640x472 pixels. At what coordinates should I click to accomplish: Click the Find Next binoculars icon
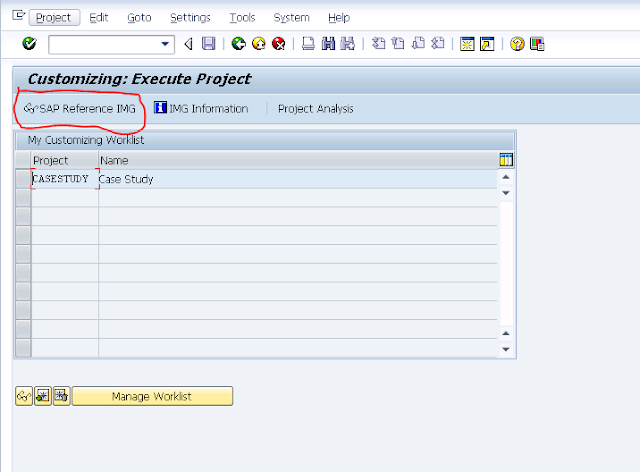click(x=347, y=43)
